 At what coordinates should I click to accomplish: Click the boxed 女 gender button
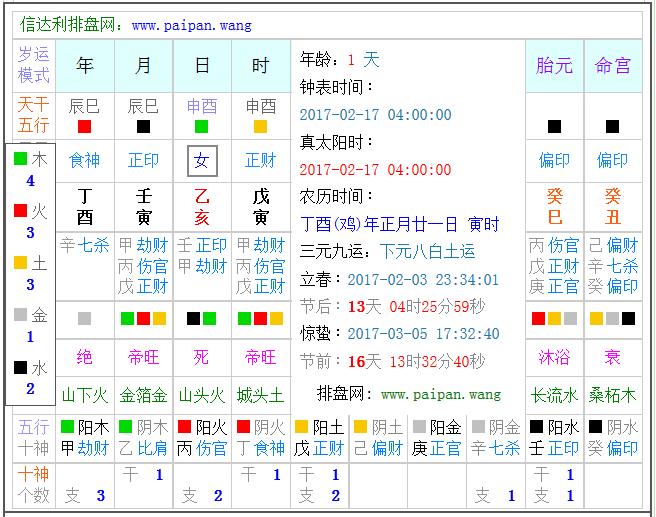click(x=202, y=161)
